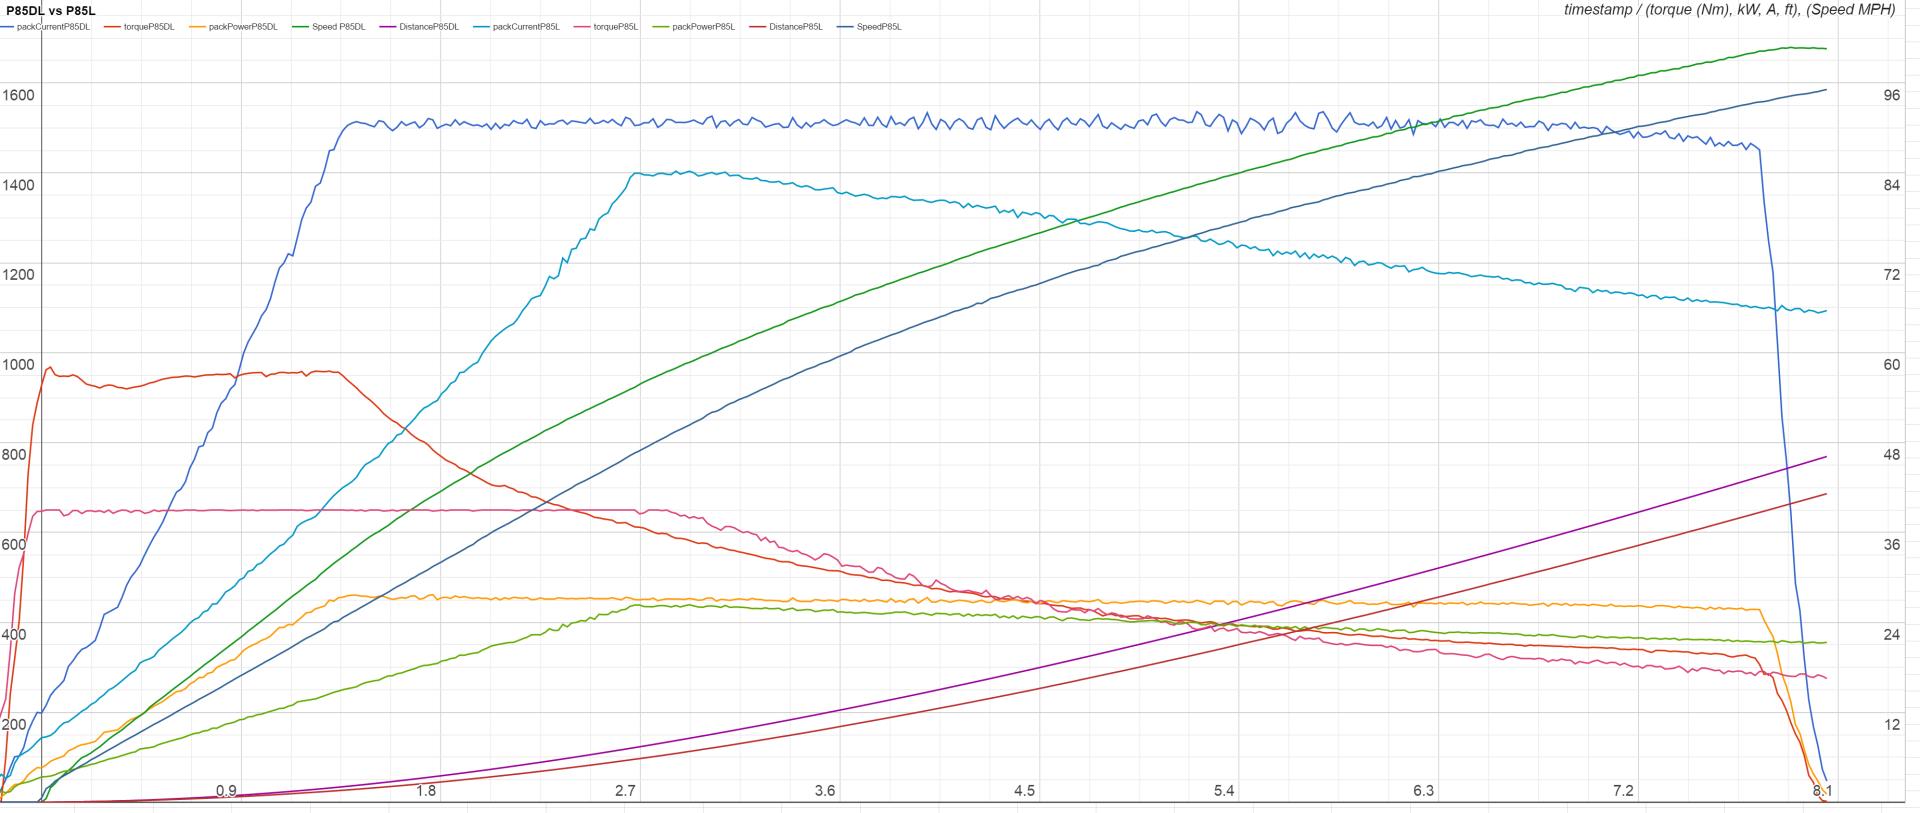The height and width of the screenshot is (813, 1920).
Task: Click the DistanceP85DL legend entry
Action: [418, 27]
